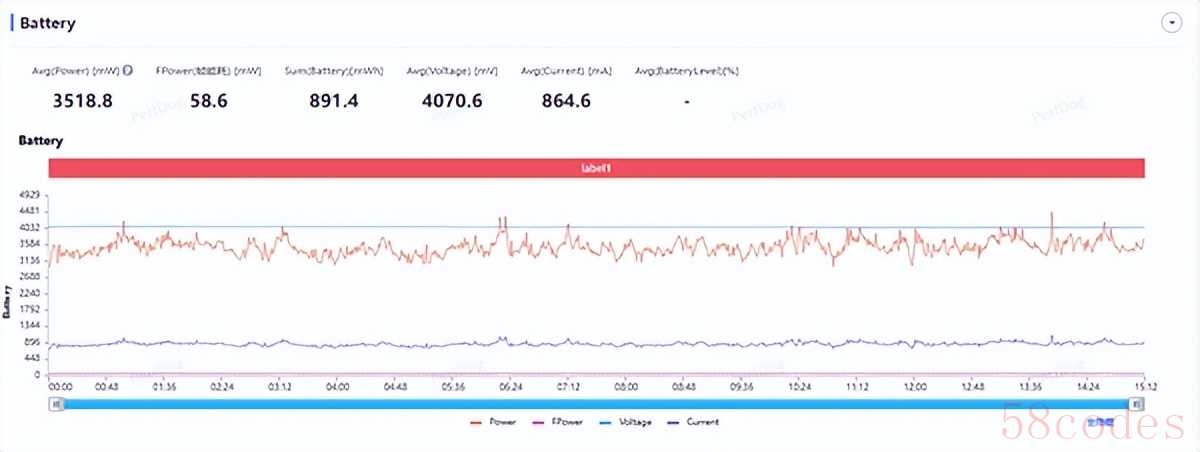The height and width of the screenshot is (452, 1200).
Task: Click the Avg(Current) value 864.6
Action: (x=566, y=100)
